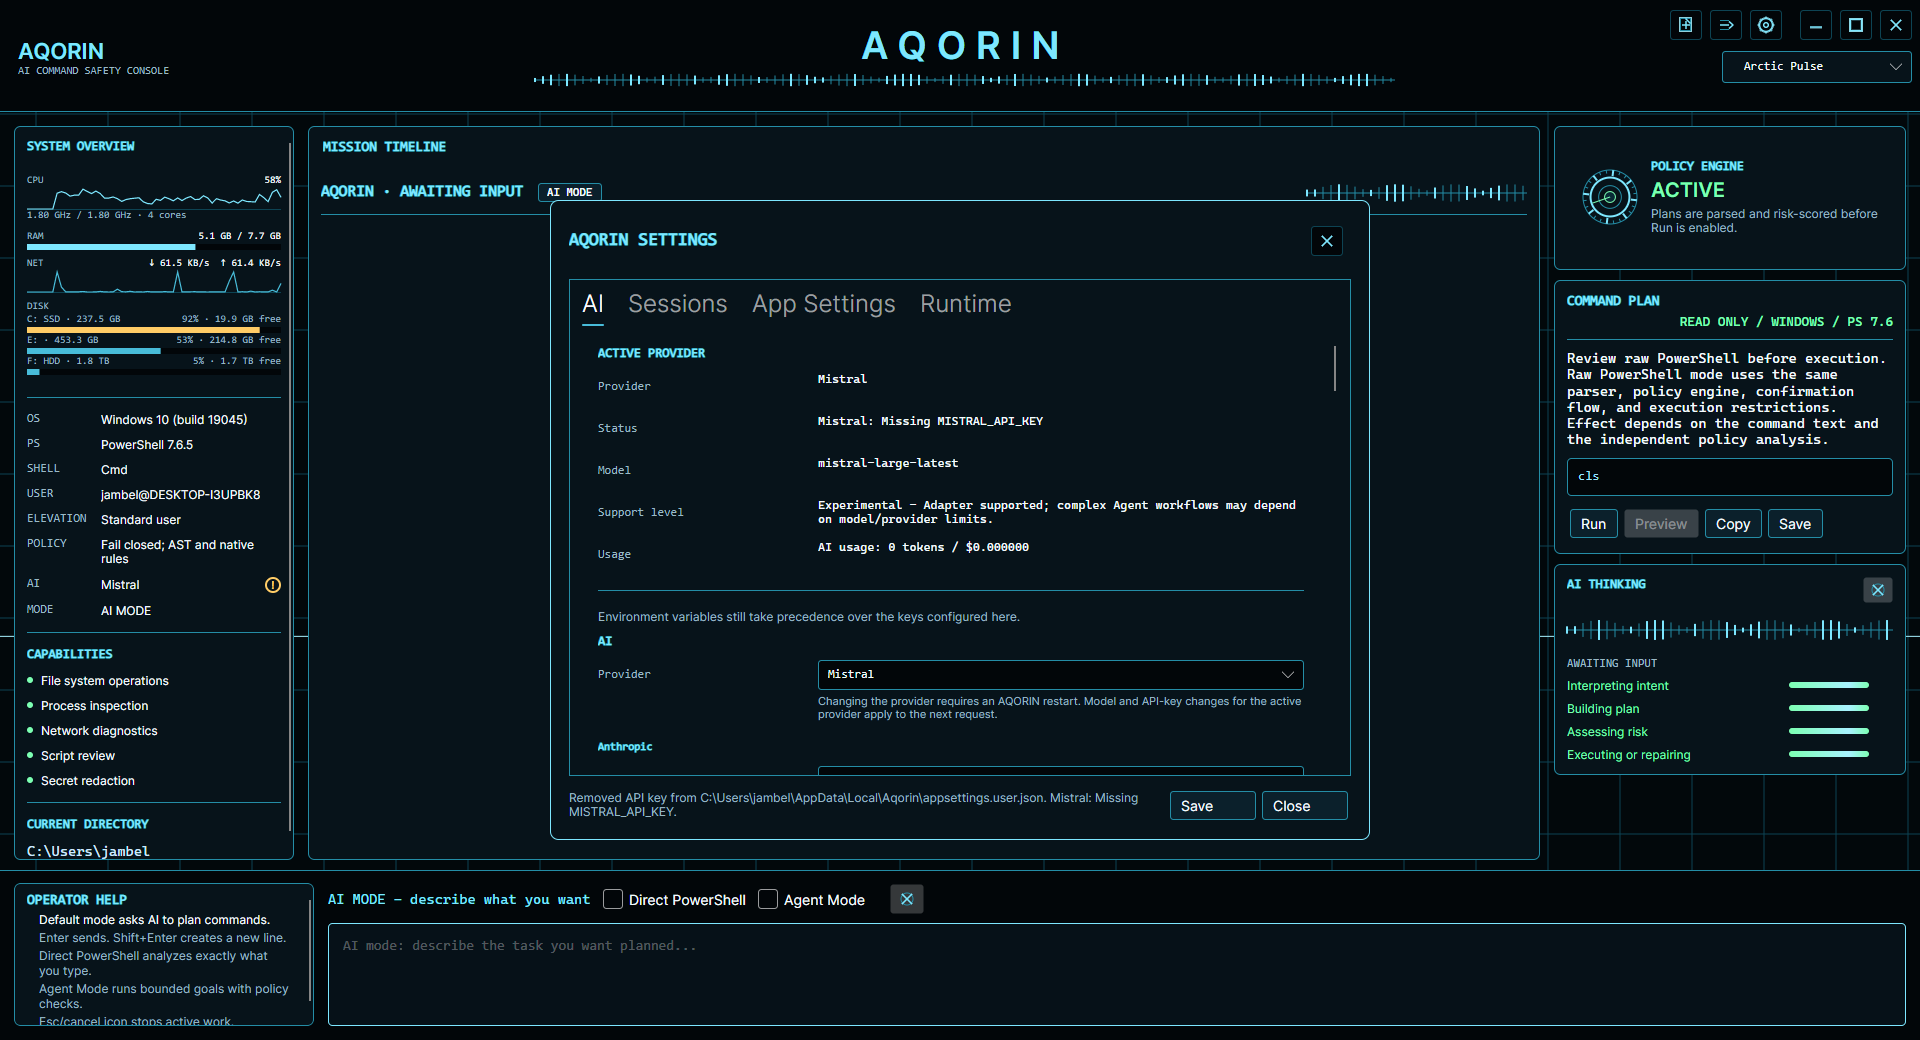Click the File system operations capability
Image resolution: width=1920 pixels, height=1040 pixels.
[105, 681]
